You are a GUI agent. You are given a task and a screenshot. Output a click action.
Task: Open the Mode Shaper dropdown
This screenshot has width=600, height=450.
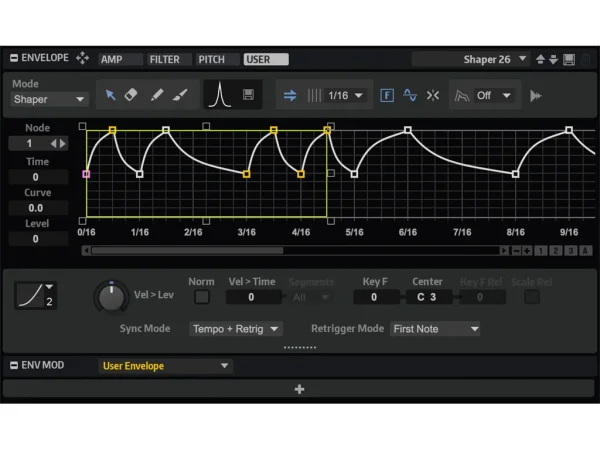click(x=50, y=99)
